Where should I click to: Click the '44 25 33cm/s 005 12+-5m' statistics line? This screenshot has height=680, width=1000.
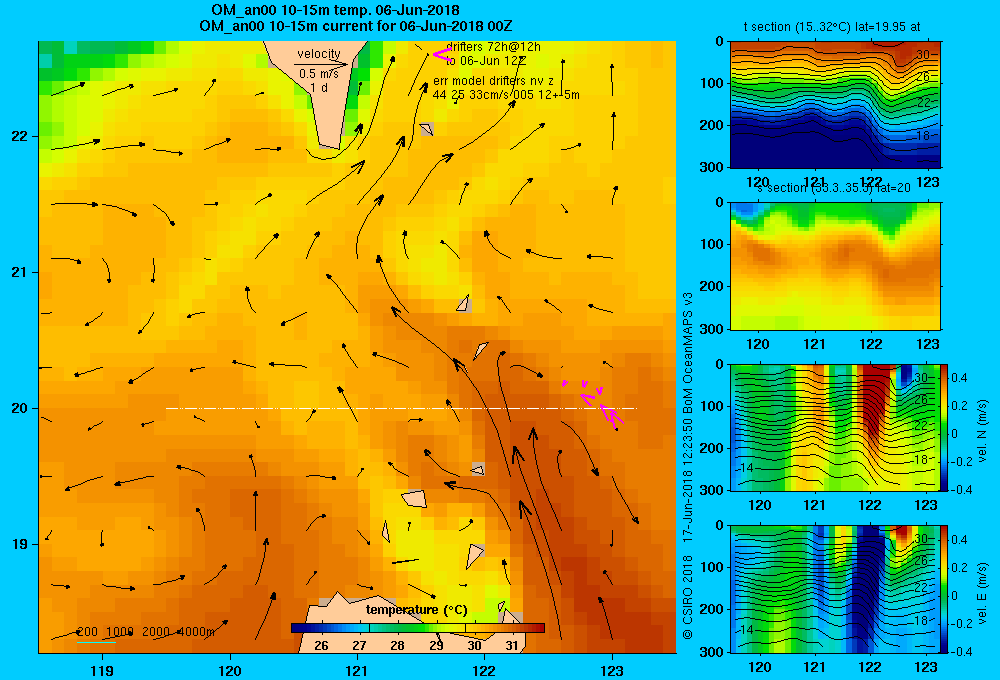[506, 95]
